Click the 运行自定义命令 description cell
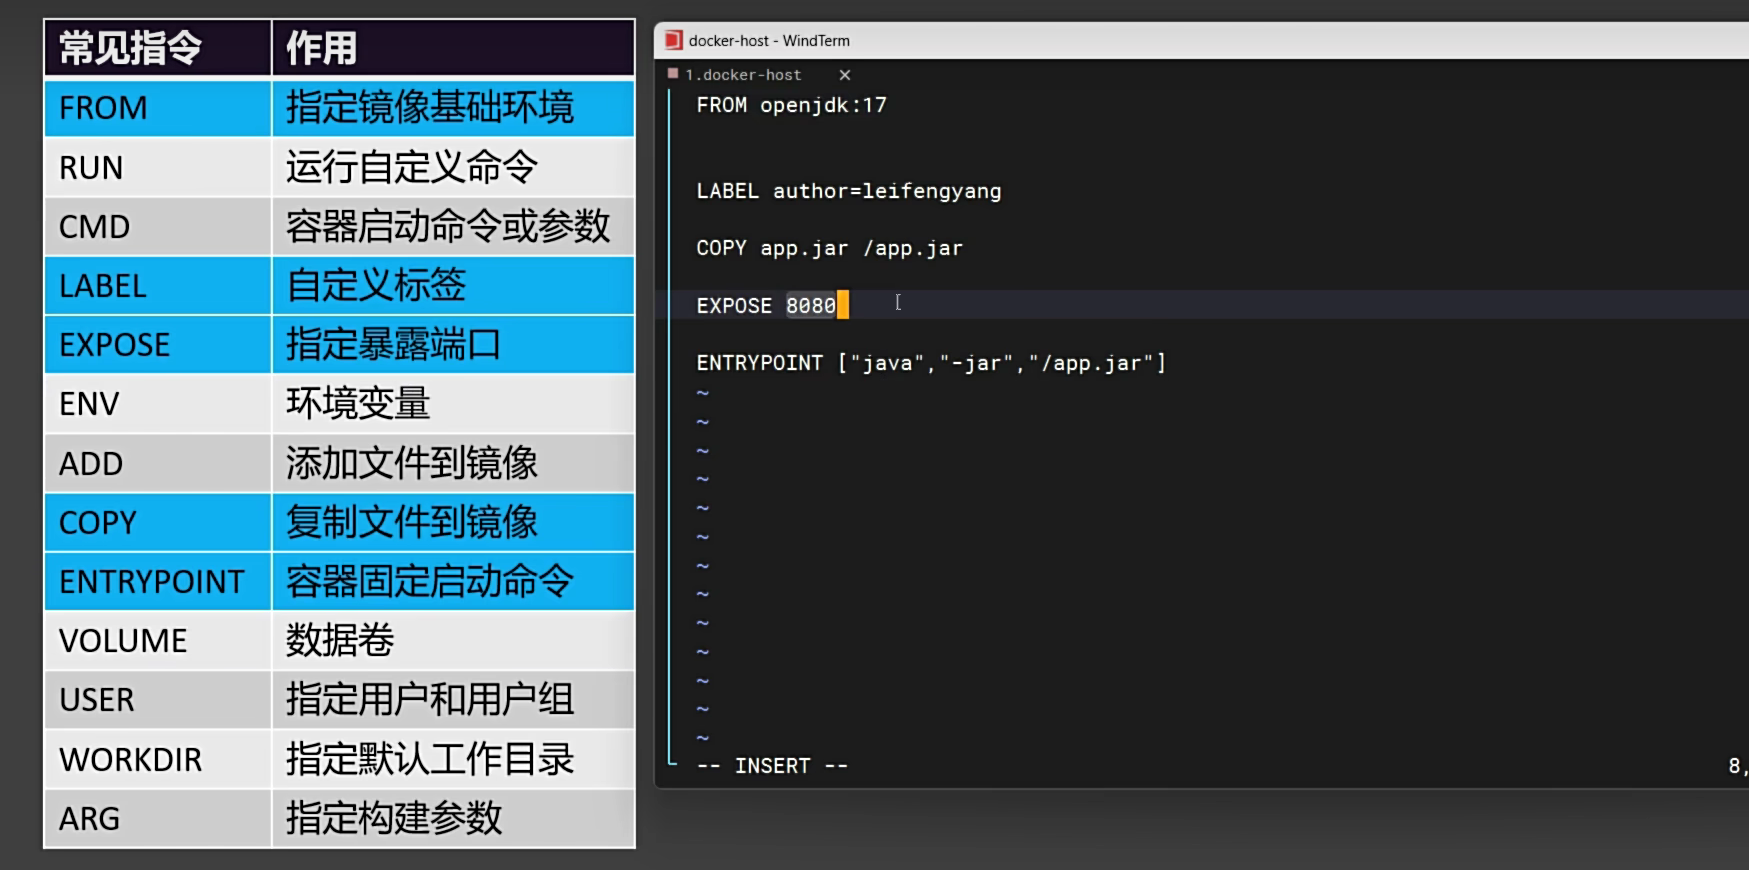Image resolution: width=1749 pixels, height=870 pixels. point(453,167)
